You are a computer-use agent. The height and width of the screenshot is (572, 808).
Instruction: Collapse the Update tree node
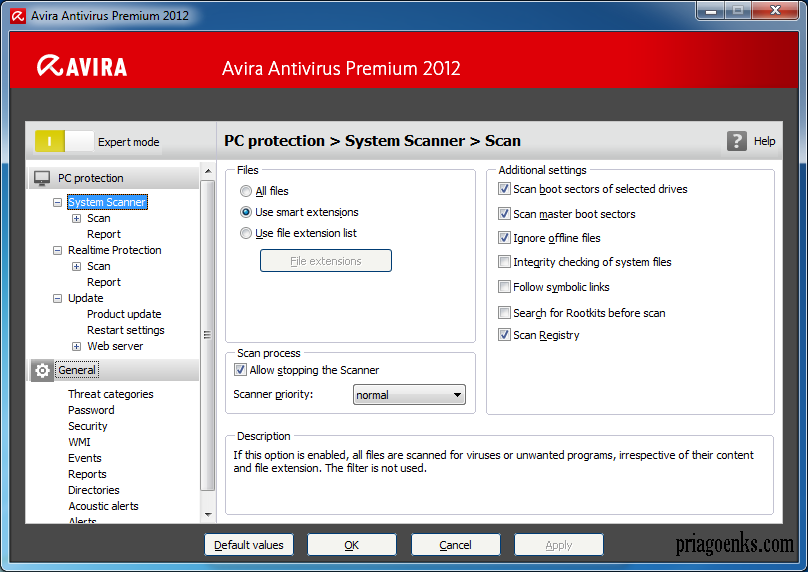57,298
